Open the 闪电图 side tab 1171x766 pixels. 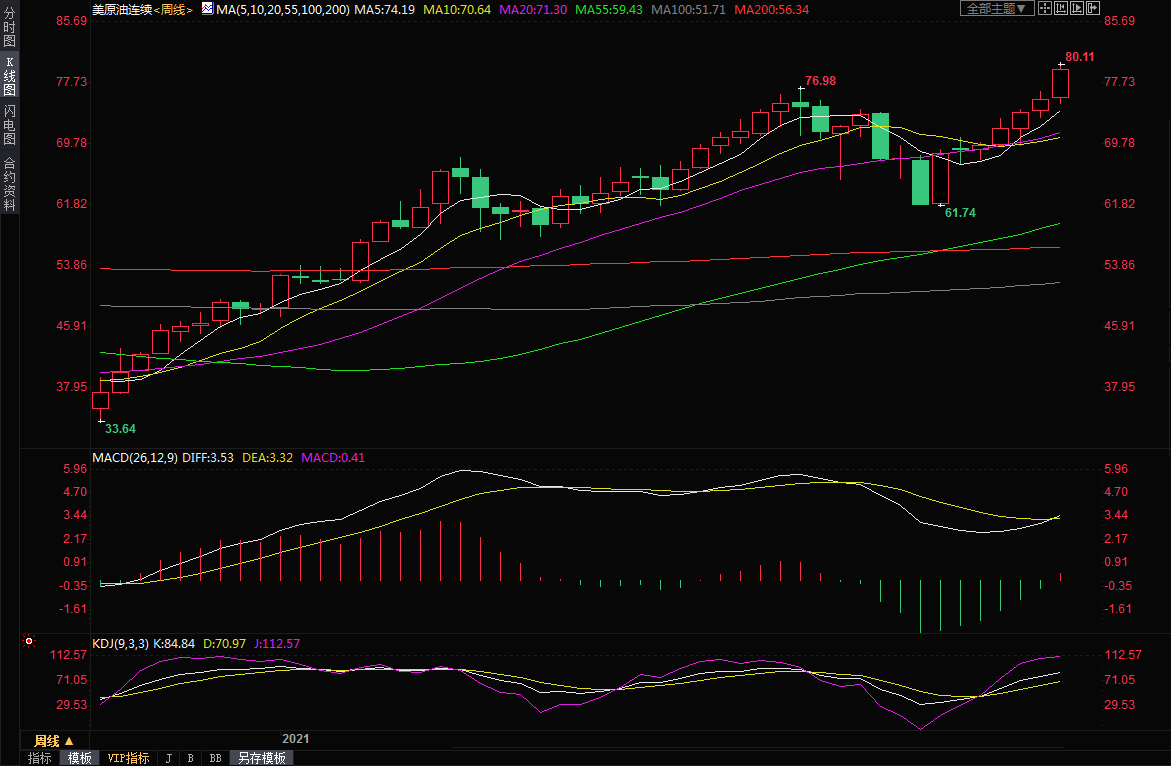point(9,125)
